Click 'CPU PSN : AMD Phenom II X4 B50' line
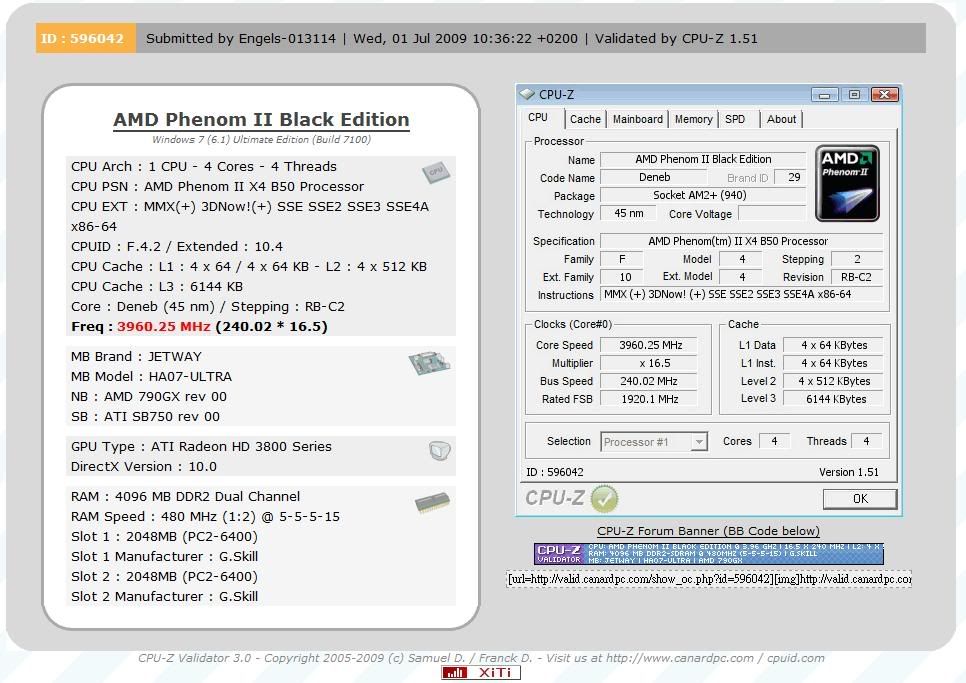This screenshot has height=683, width=966. 217,186
